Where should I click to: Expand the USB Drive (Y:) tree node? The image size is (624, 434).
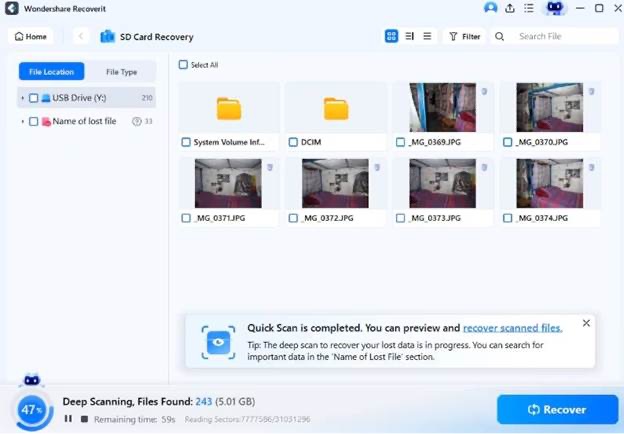pos(22,98)
